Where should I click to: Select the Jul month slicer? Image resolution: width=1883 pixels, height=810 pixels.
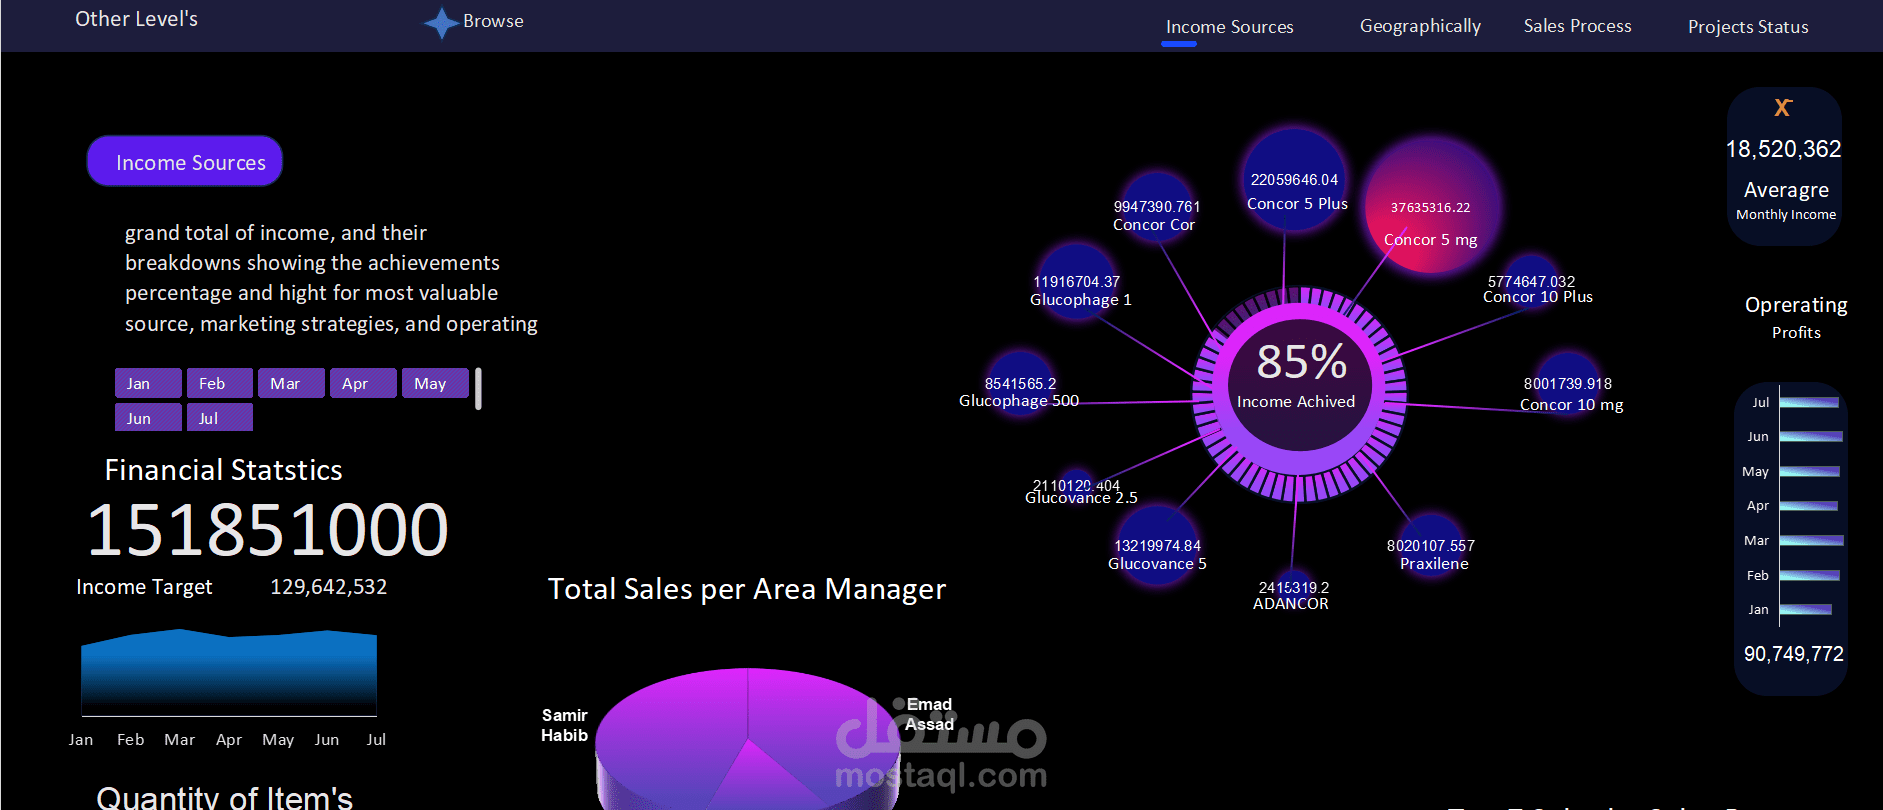(x=220, y=418)
